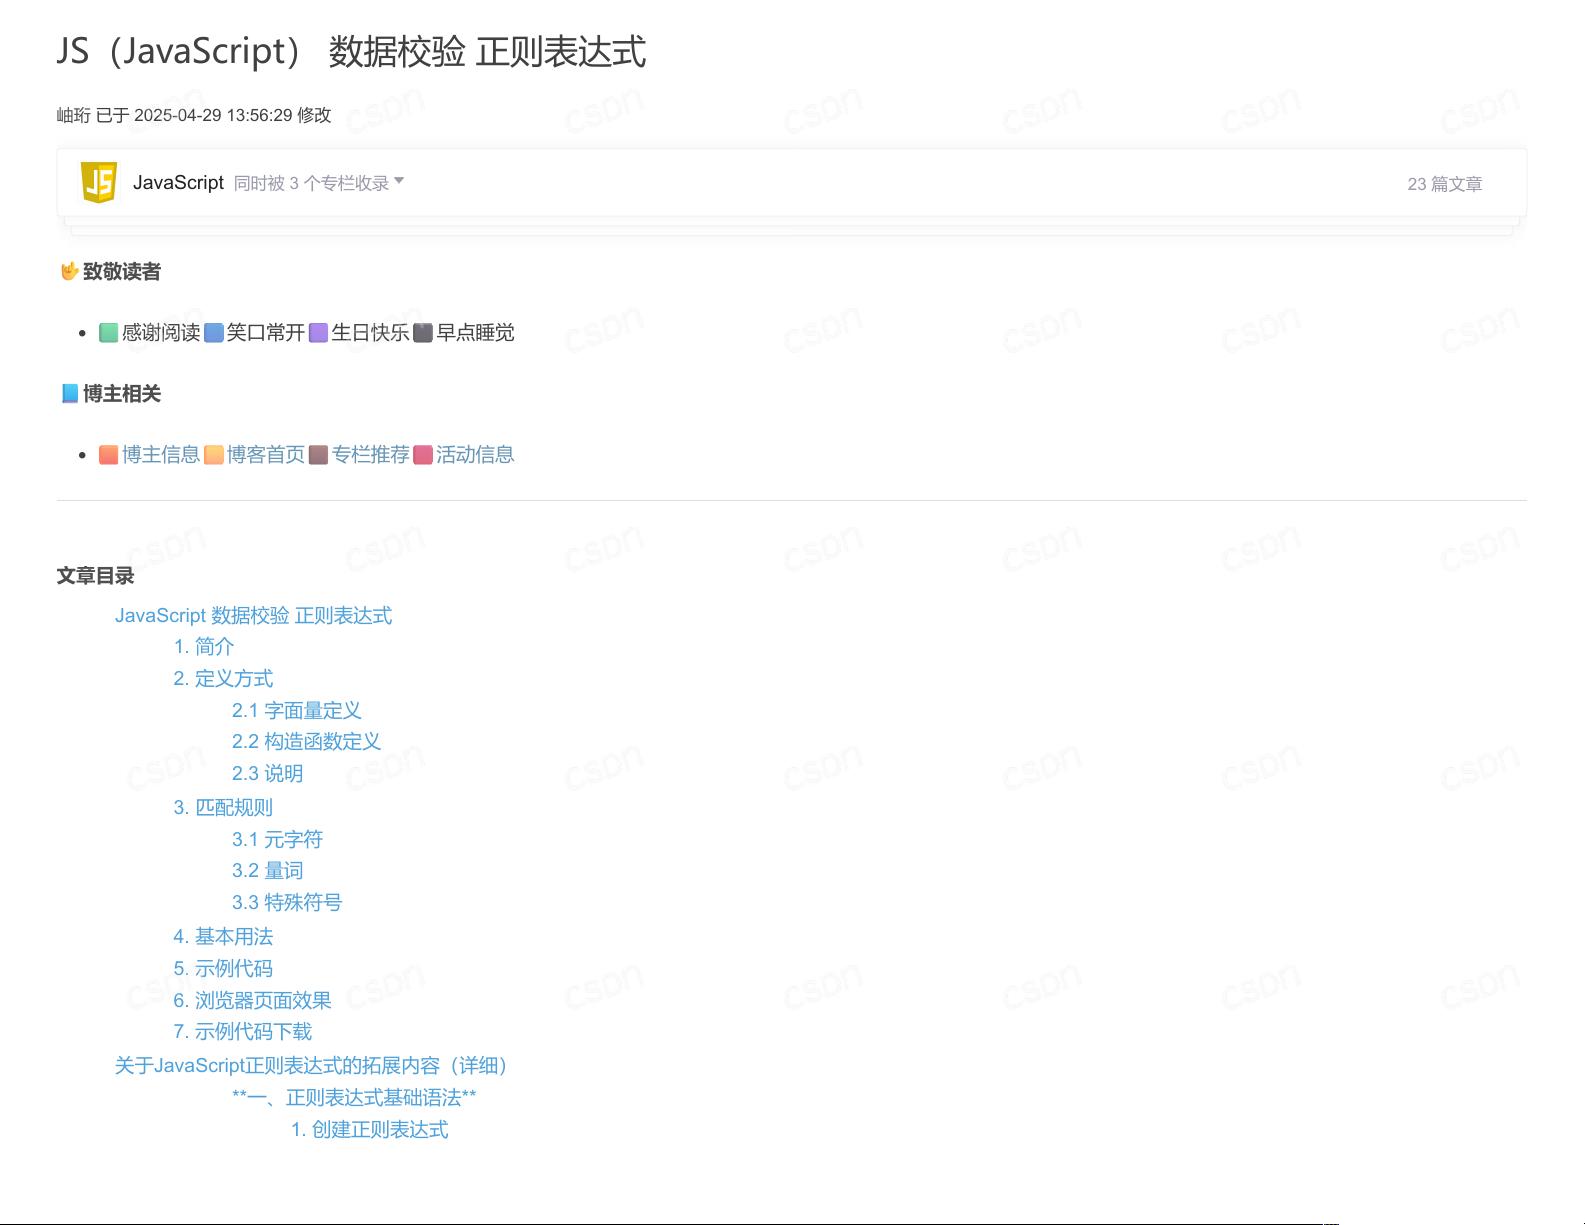The width and height of the screenshot is (1585, 1225).
Task: Click the pink emoji before 活动信息
Action: click(423, 455)
